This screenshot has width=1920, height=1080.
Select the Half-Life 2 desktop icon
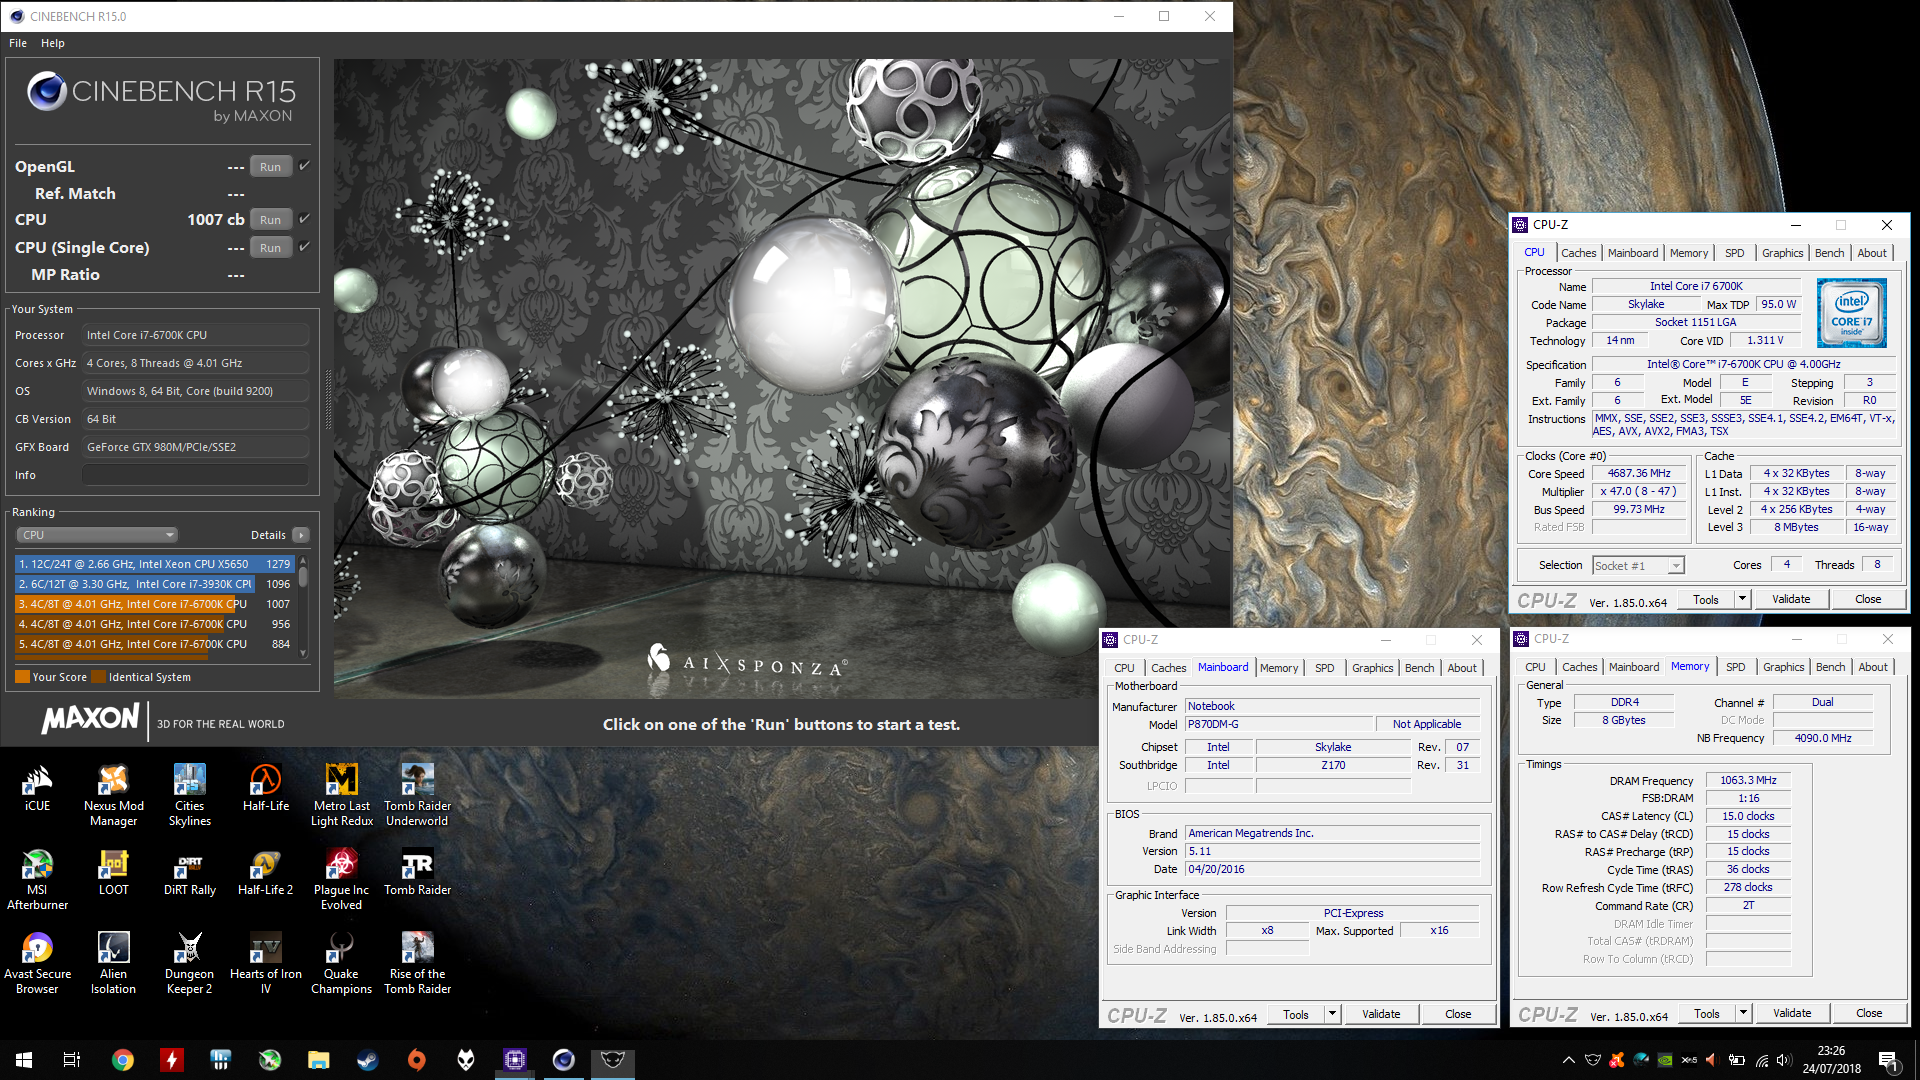[x=266, y=872]
